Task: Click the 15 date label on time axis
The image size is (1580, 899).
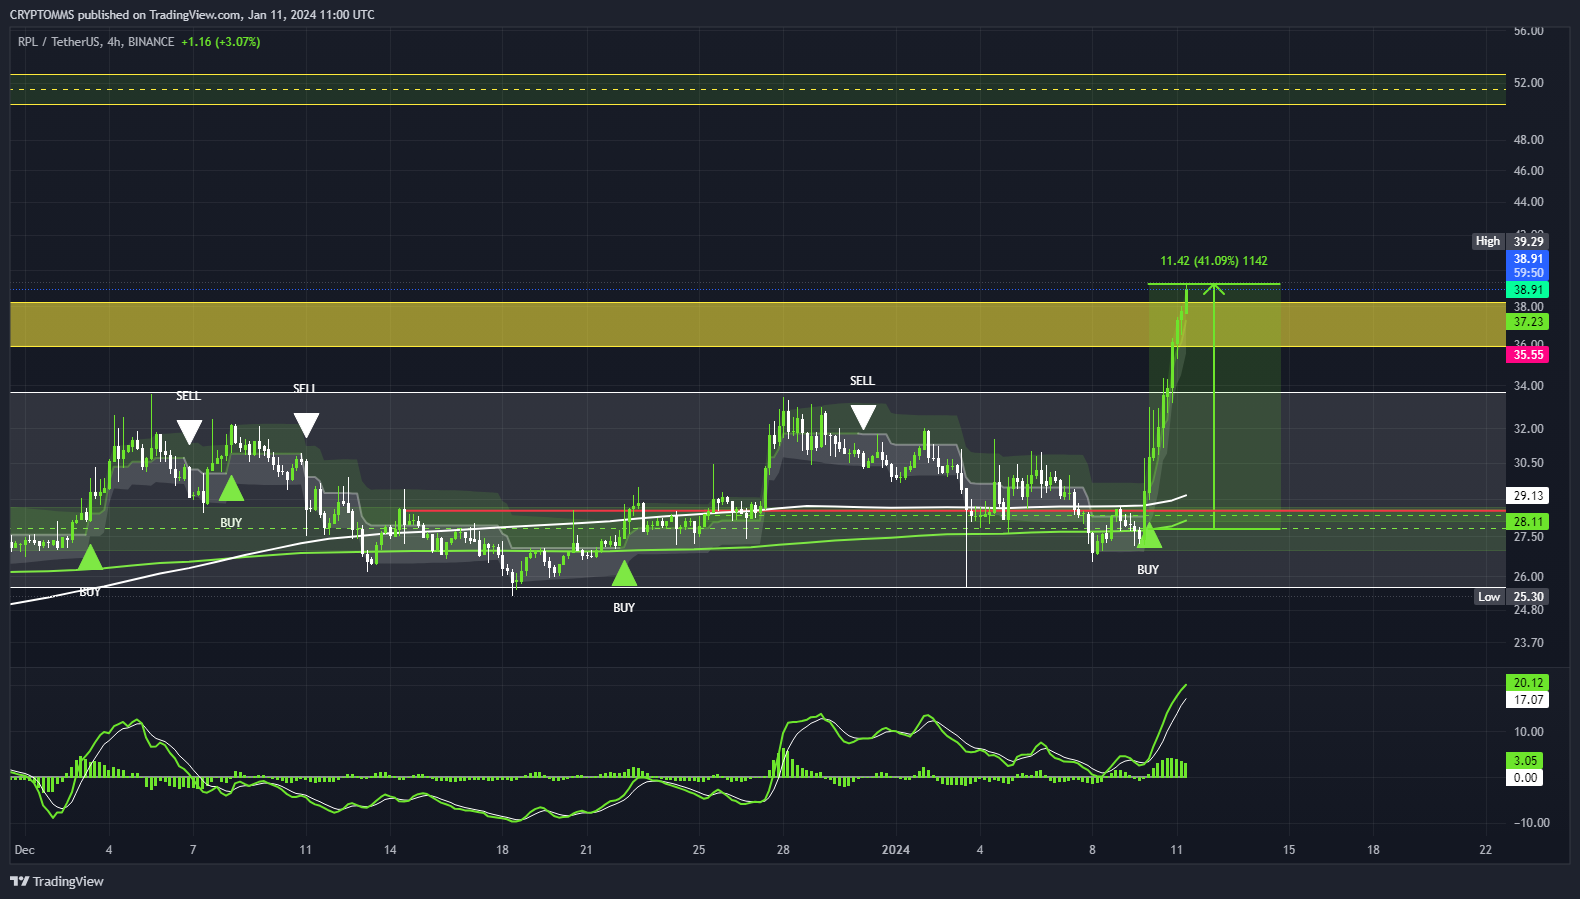Action: coord(1289,850)
